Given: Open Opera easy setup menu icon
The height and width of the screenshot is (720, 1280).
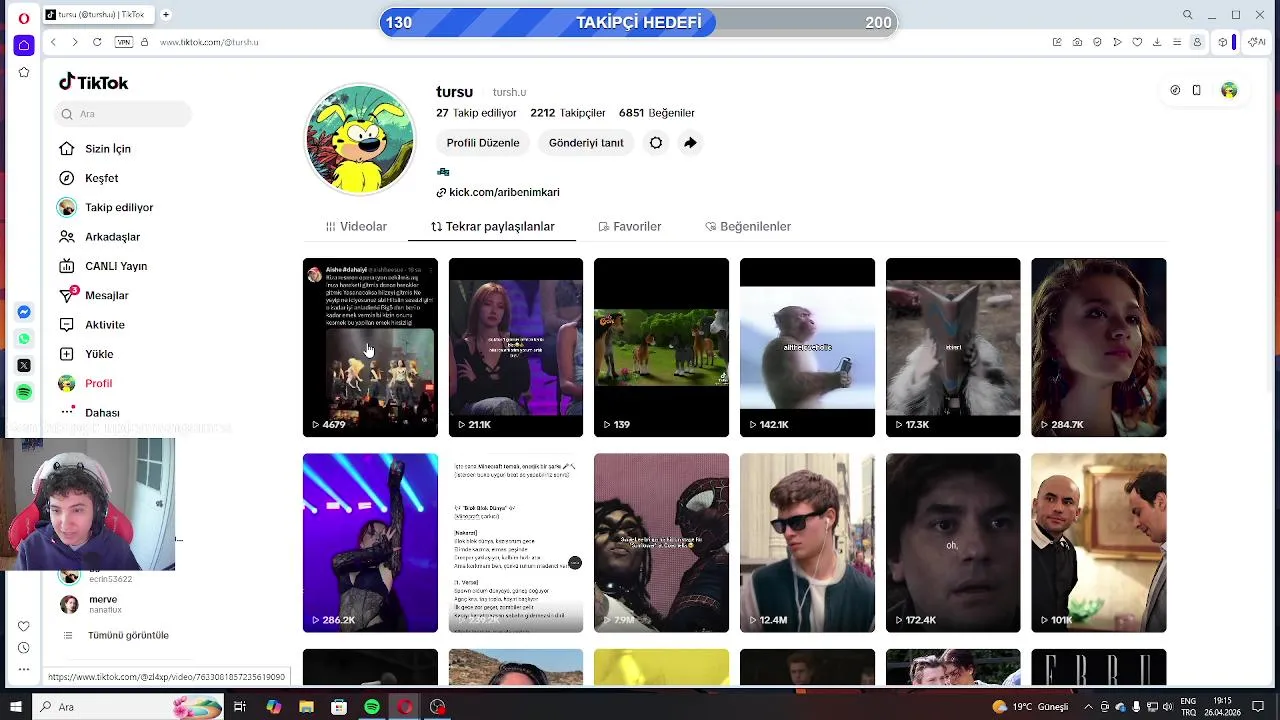Looking at the screenshot, I should [x=1177, y=42].
